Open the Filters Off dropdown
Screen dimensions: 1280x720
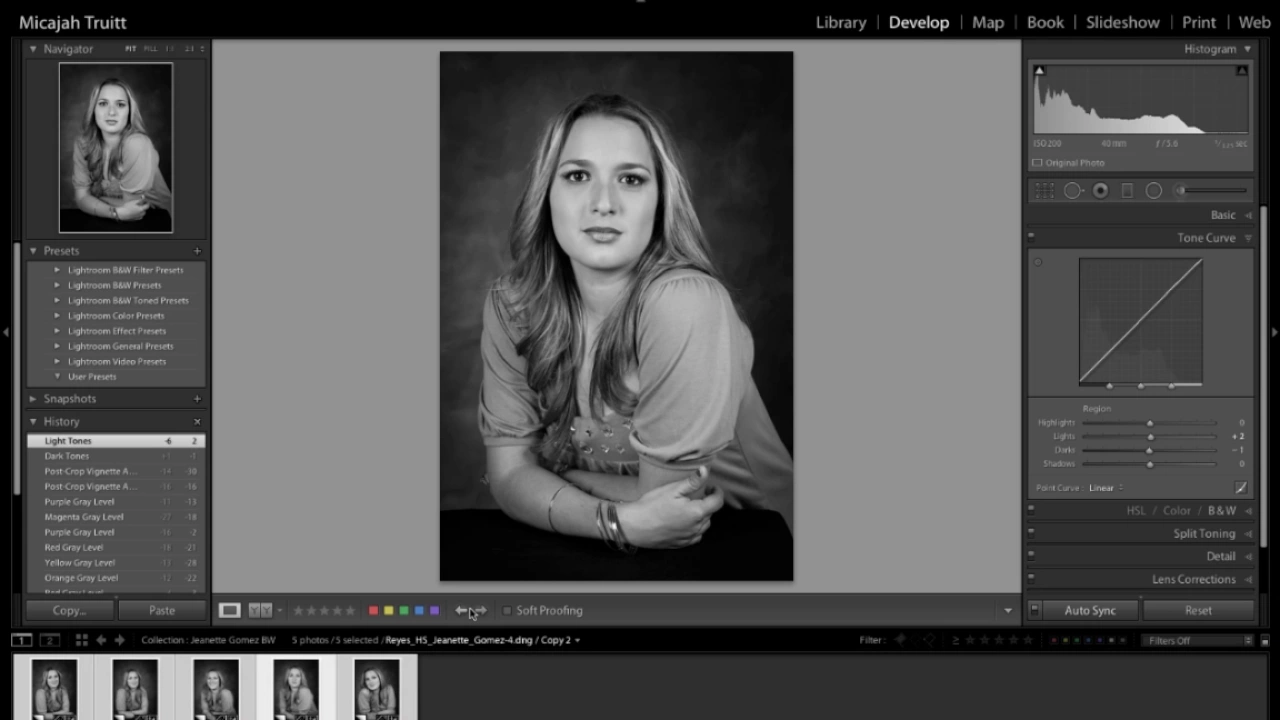(x=1197, y=640)
